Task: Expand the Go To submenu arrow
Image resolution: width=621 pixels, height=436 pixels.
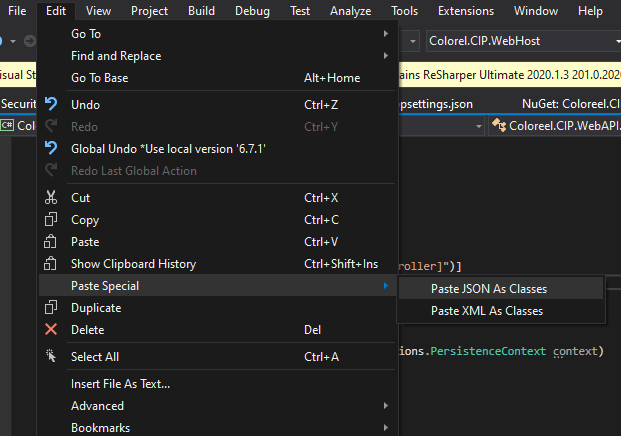Action: 386,34
